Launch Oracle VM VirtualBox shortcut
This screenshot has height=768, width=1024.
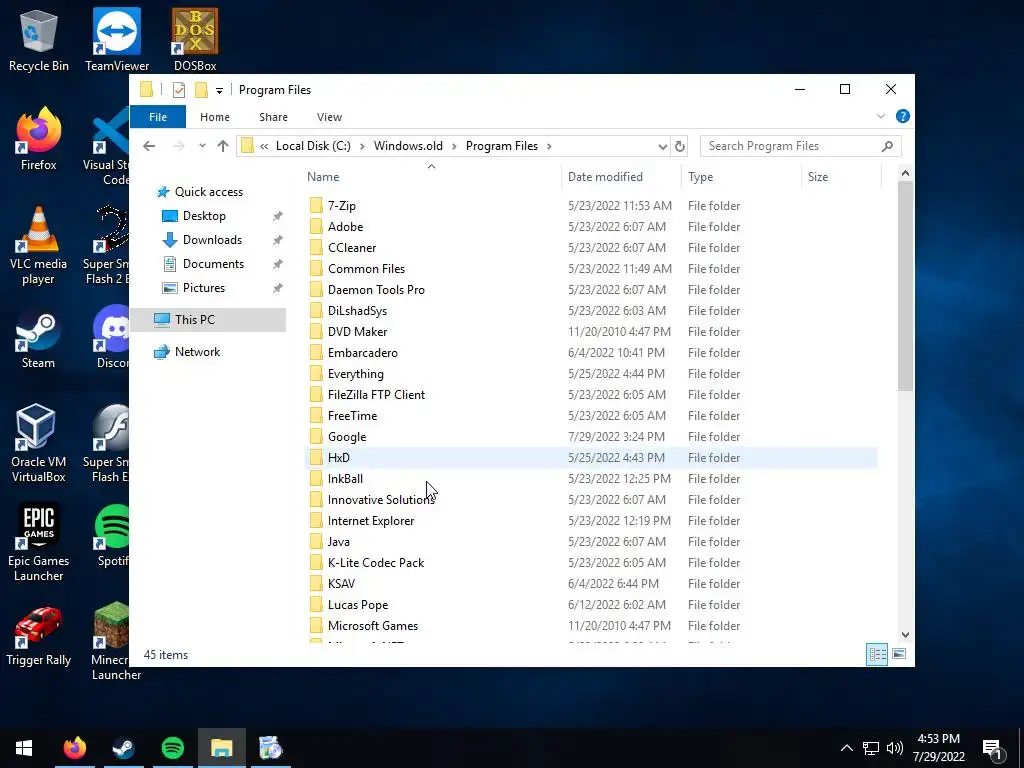[x=38, y=443]
